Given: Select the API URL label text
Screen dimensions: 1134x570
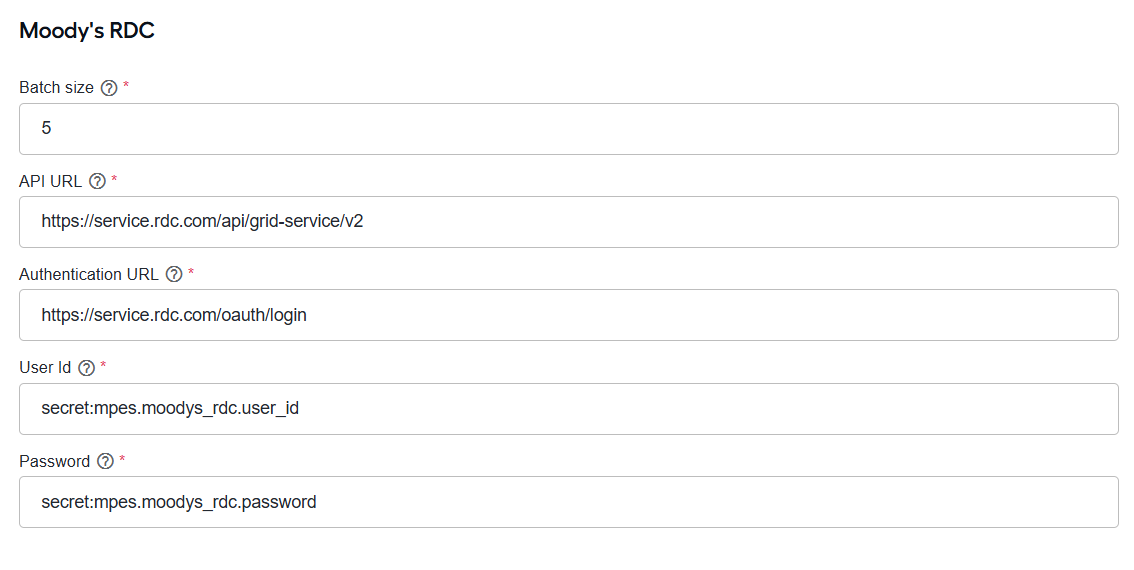Looking at the screenshot, I should tap(51, 182).
